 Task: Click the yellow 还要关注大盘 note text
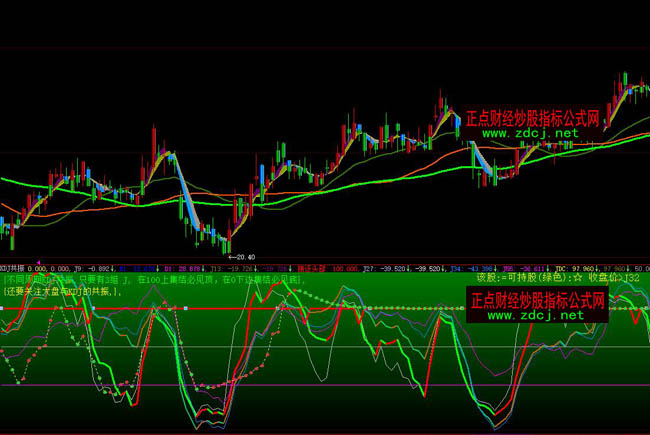point(62,291)
